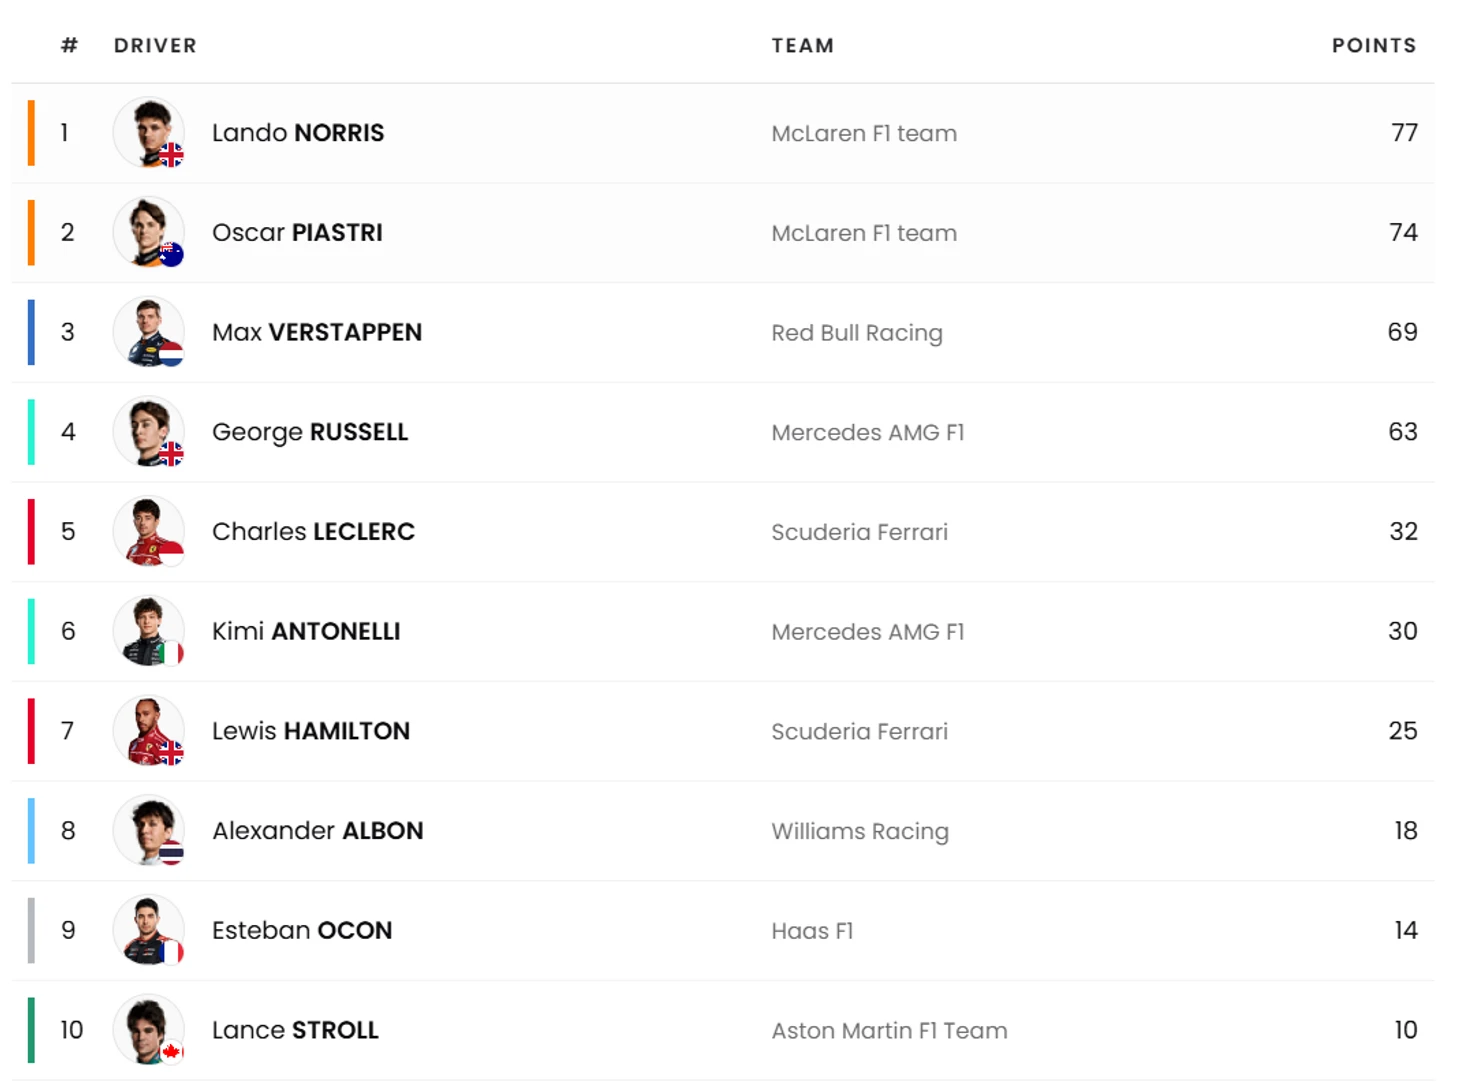Screen dimensions: 1460x1082
Task: Click the Haas F1 team name
Action: point(812,931)
